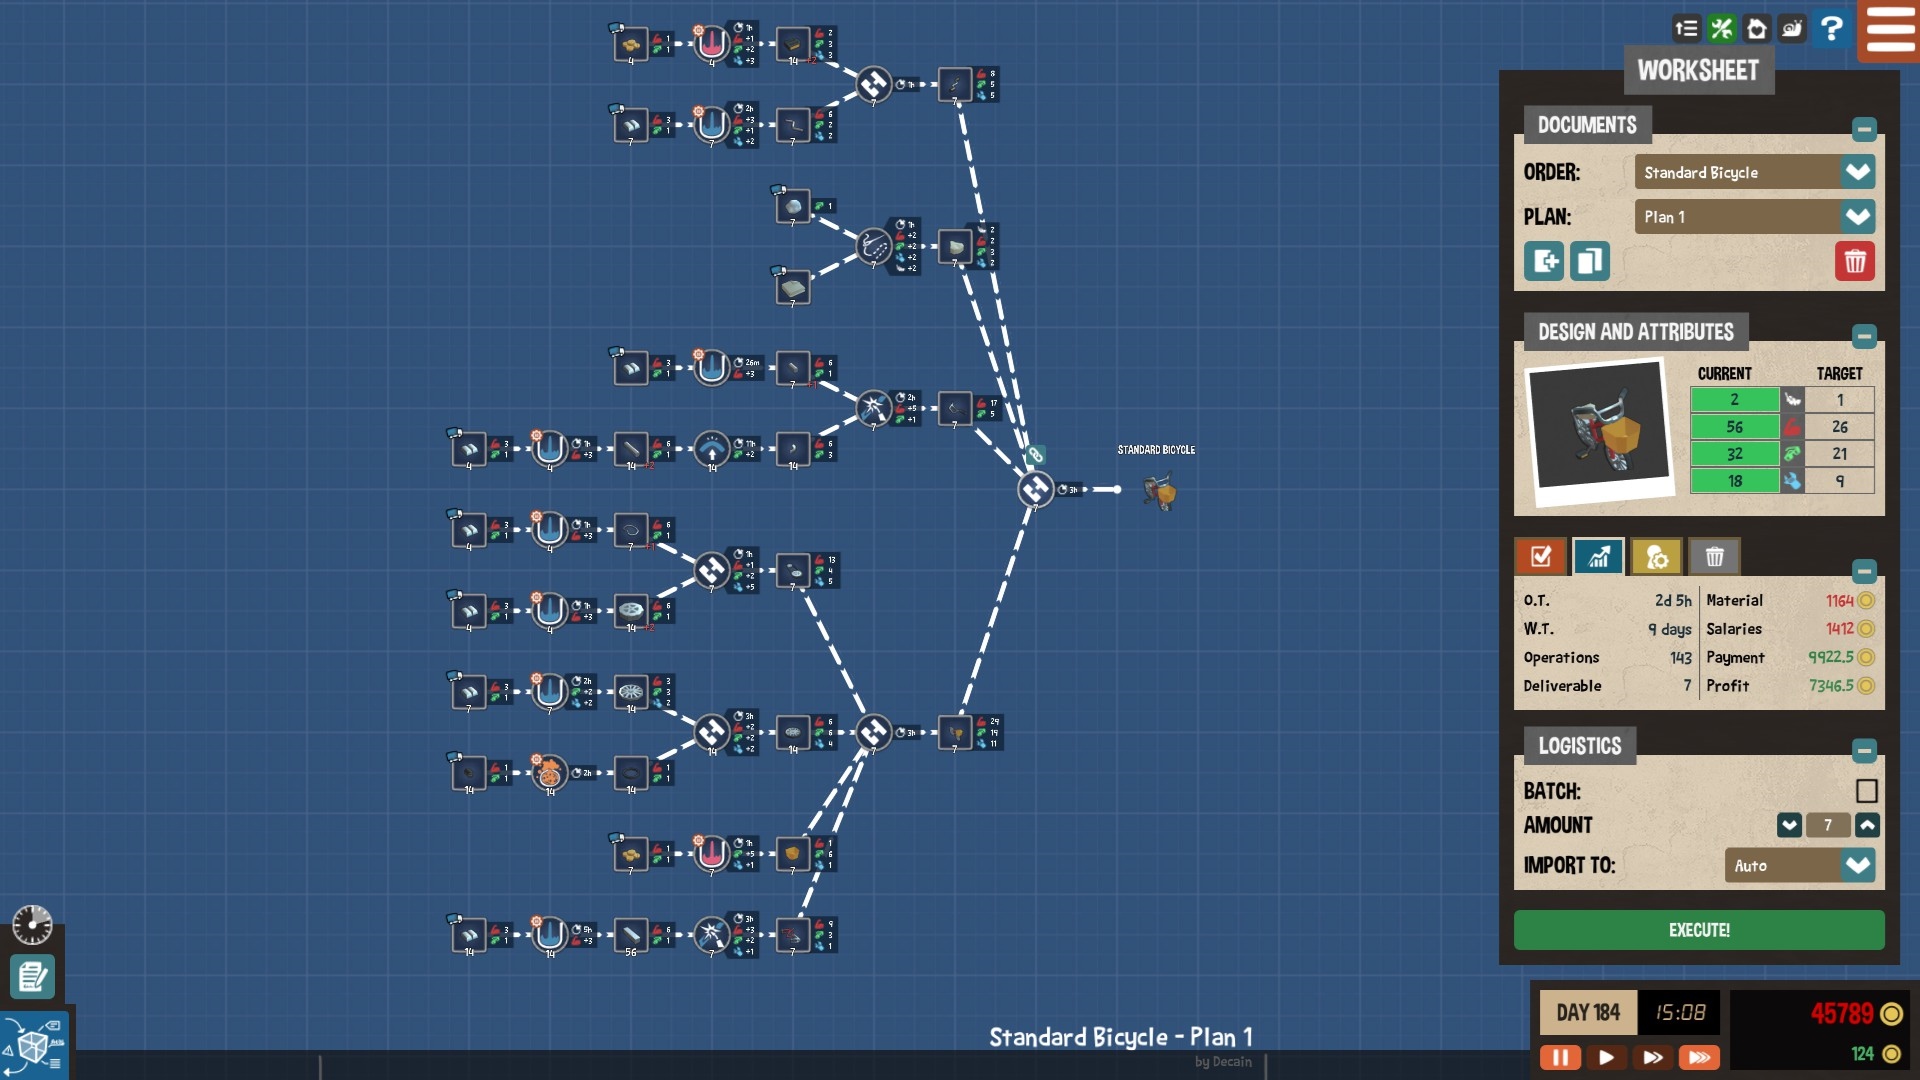The width and height of the screenshot is (1920, 1080).
Task: Set fastest triple-arrow game speed
Action: (x=1699, y=1057)
